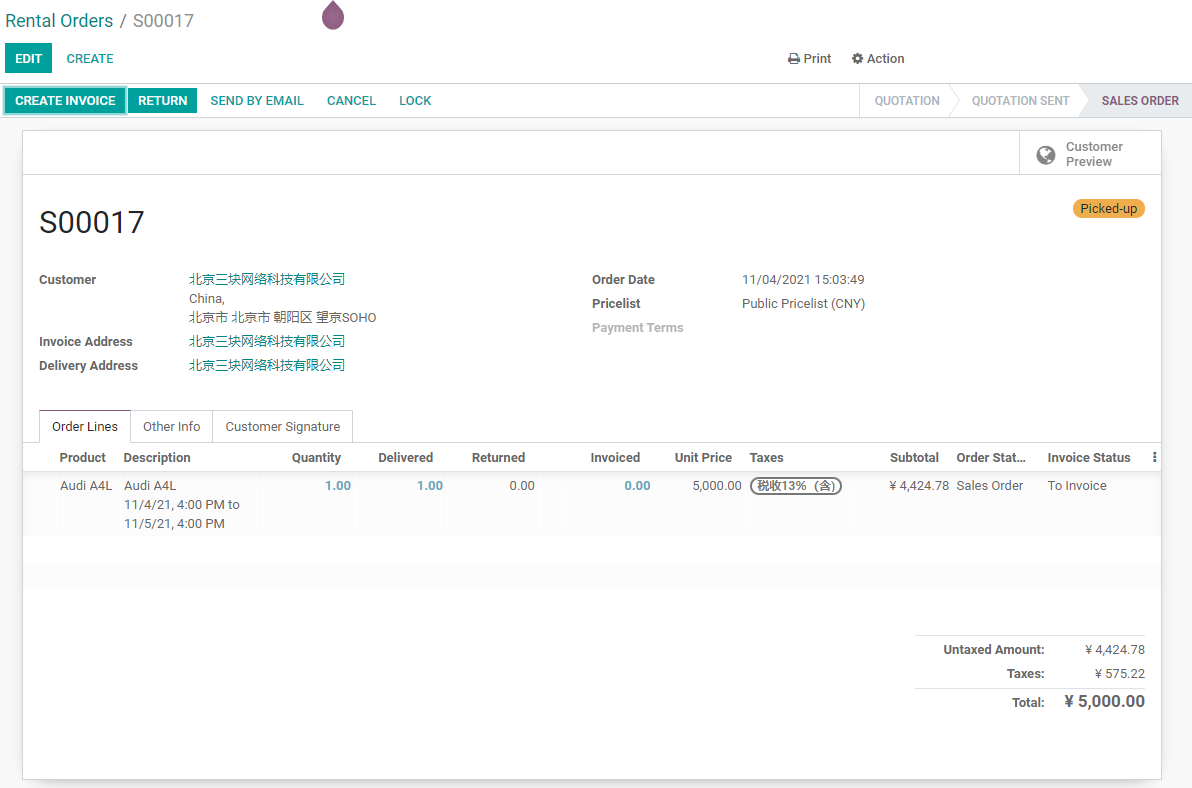The width and height of the screenshot is (1192, 788).
Task: Open the Customer Signature tab
Action: (283, 426)
